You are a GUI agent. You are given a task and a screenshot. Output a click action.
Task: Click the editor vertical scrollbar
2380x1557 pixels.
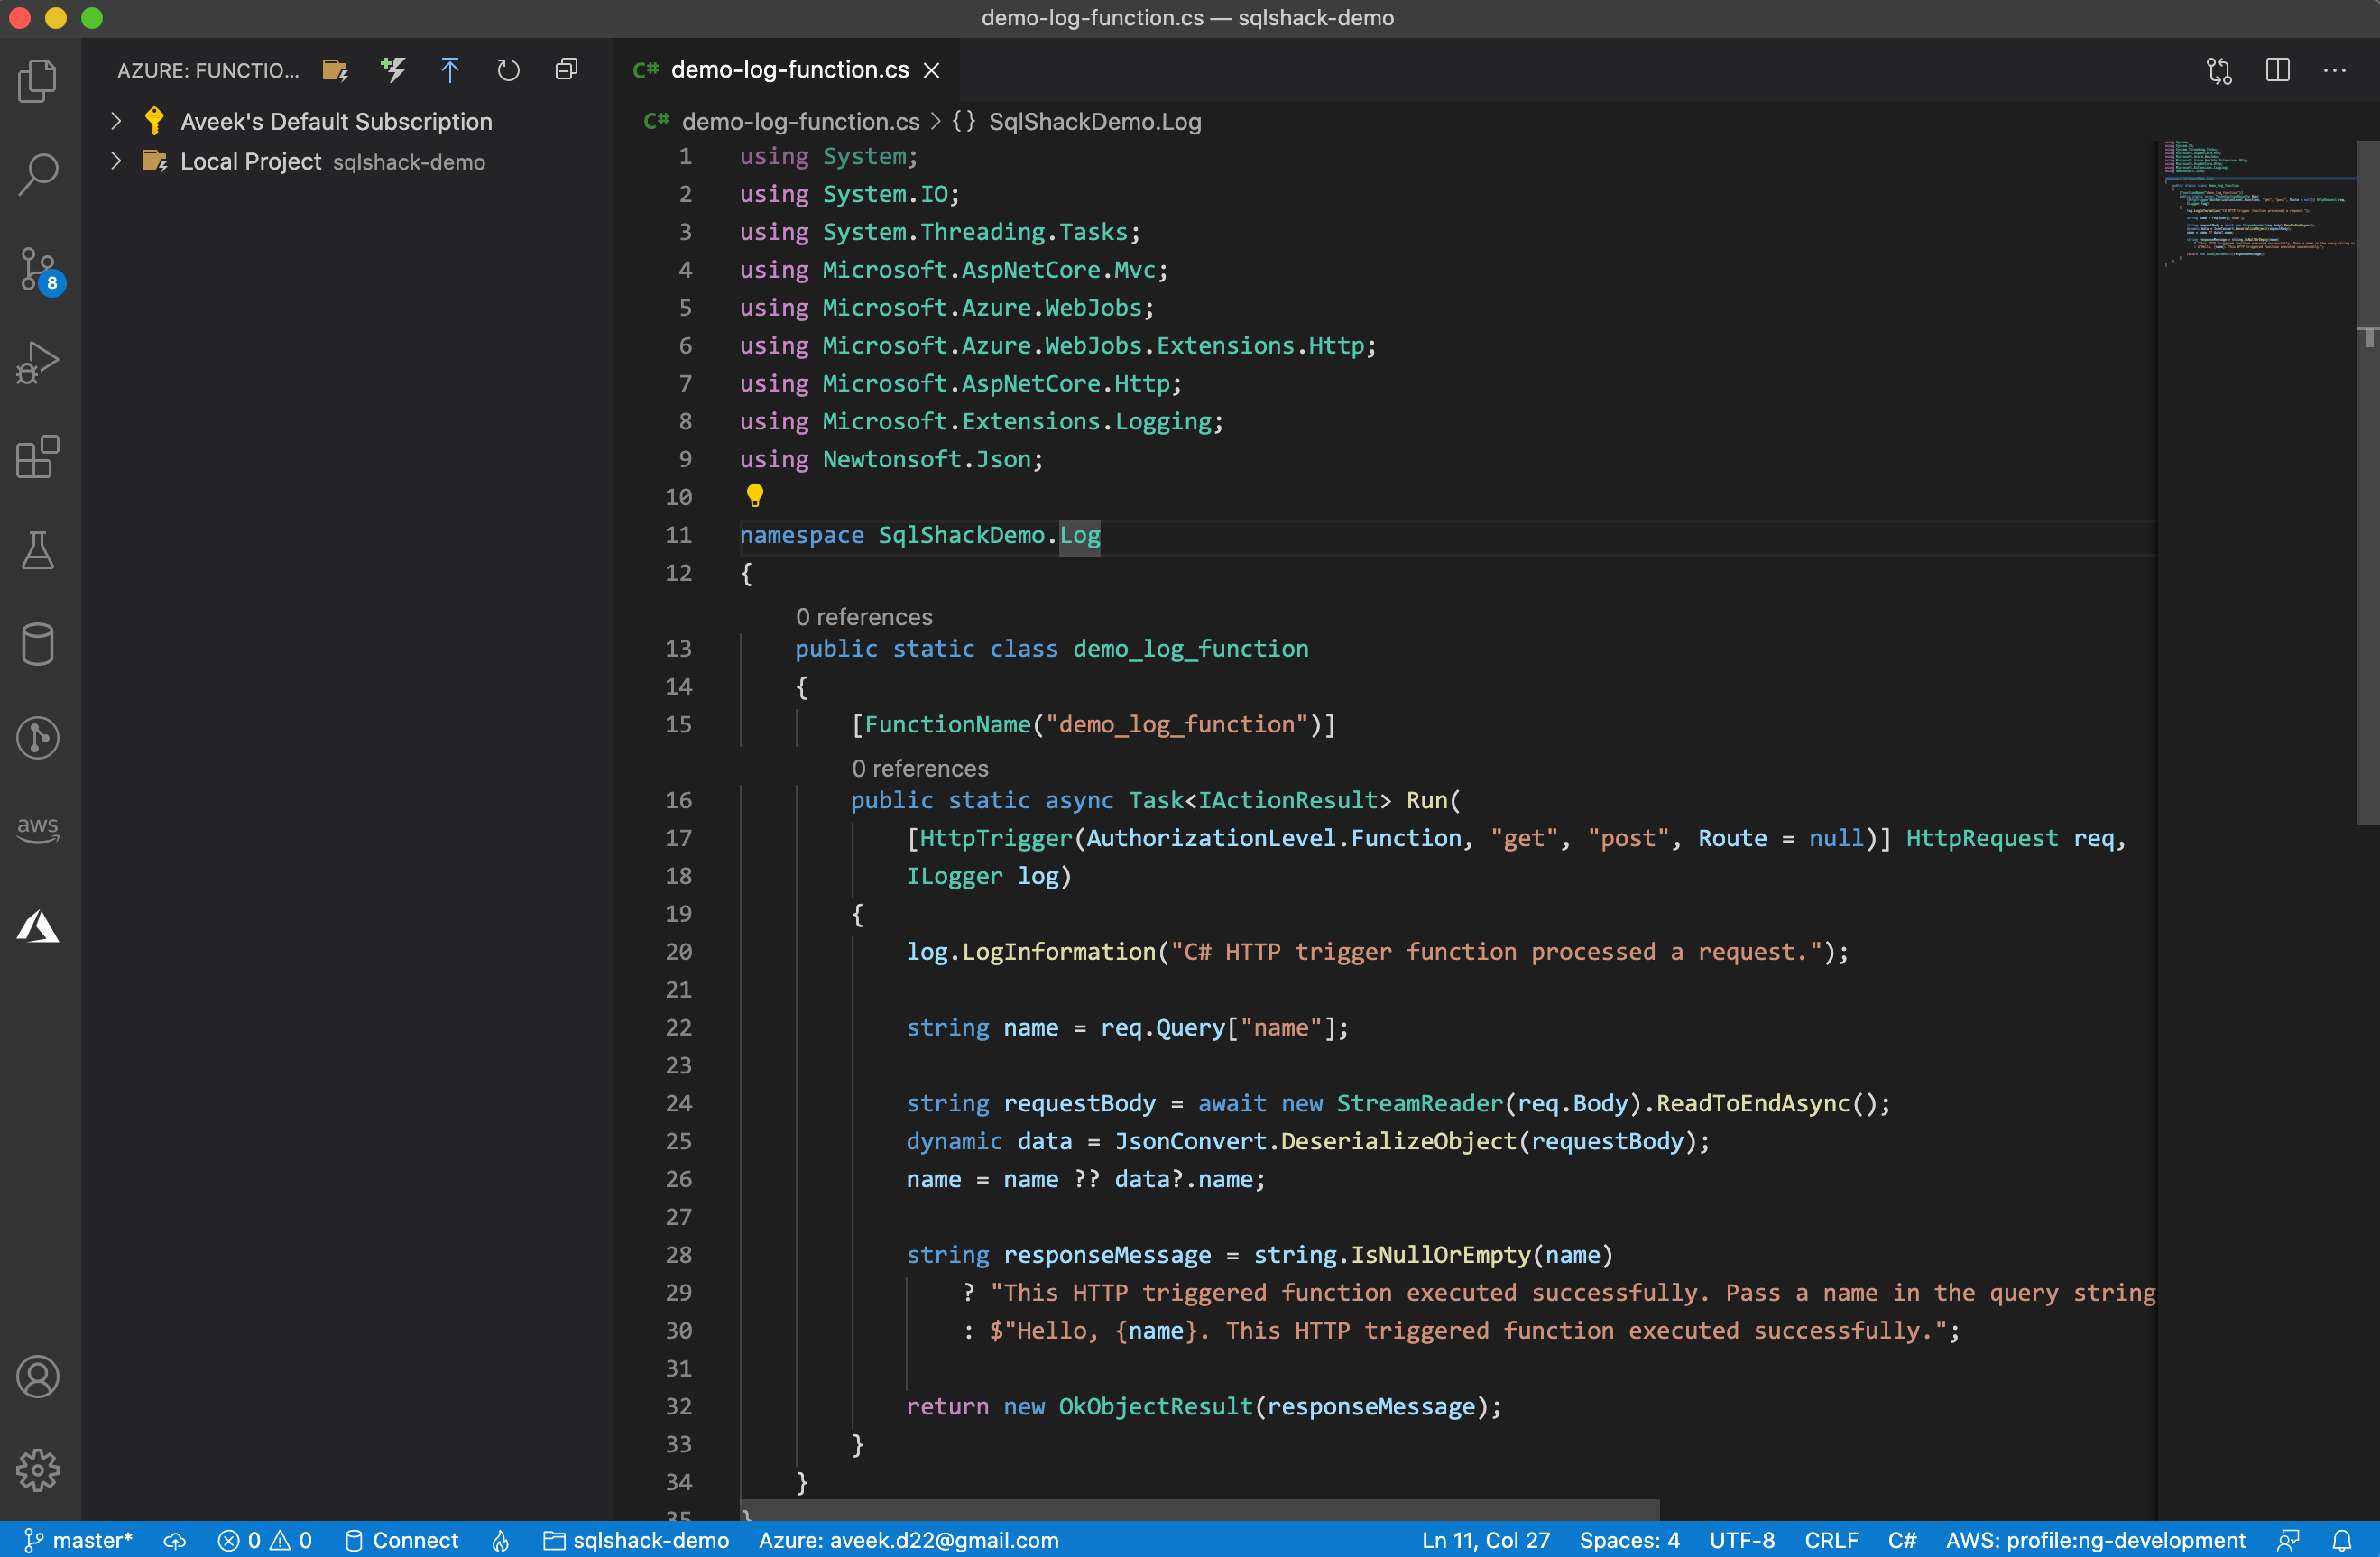pyautogui.click(x=2367, y=480)
